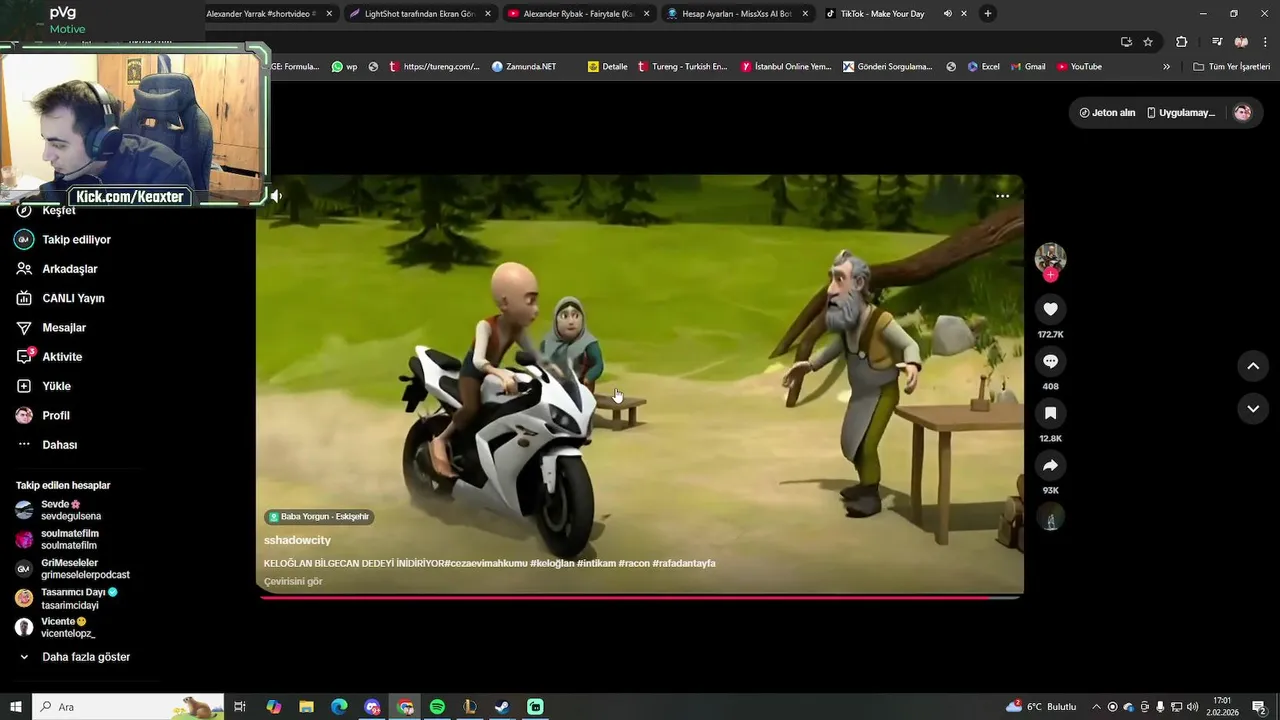Image resolution: width=1280 pixels, height=720 pixels.
Task: Open a new browser tab
Action: point(988,14)
